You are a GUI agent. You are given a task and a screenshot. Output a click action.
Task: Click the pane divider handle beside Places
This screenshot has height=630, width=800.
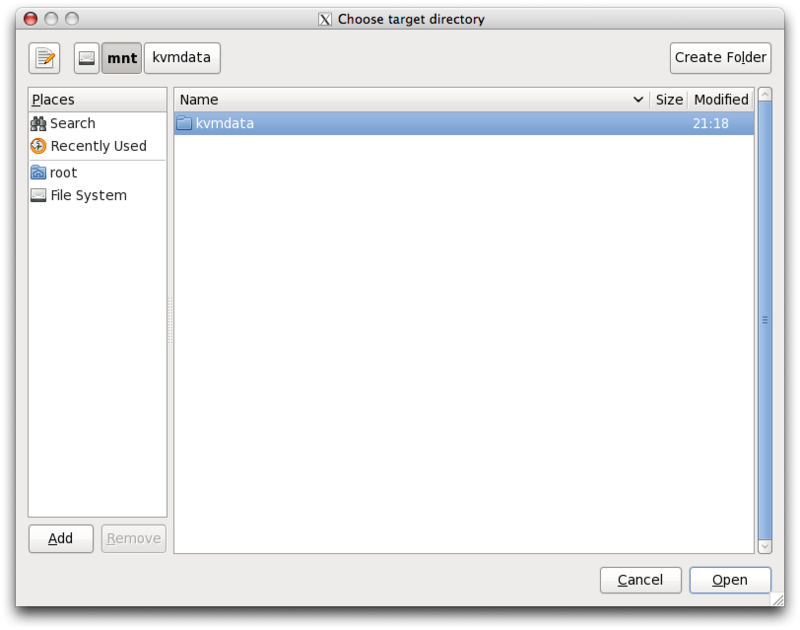[170, 320]
